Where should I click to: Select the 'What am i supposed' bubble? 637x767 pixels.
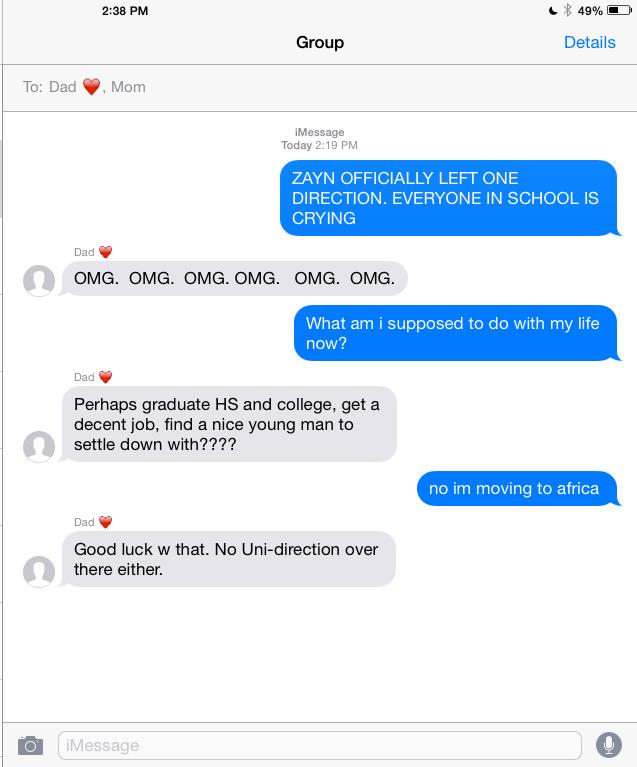click(456, 333)
